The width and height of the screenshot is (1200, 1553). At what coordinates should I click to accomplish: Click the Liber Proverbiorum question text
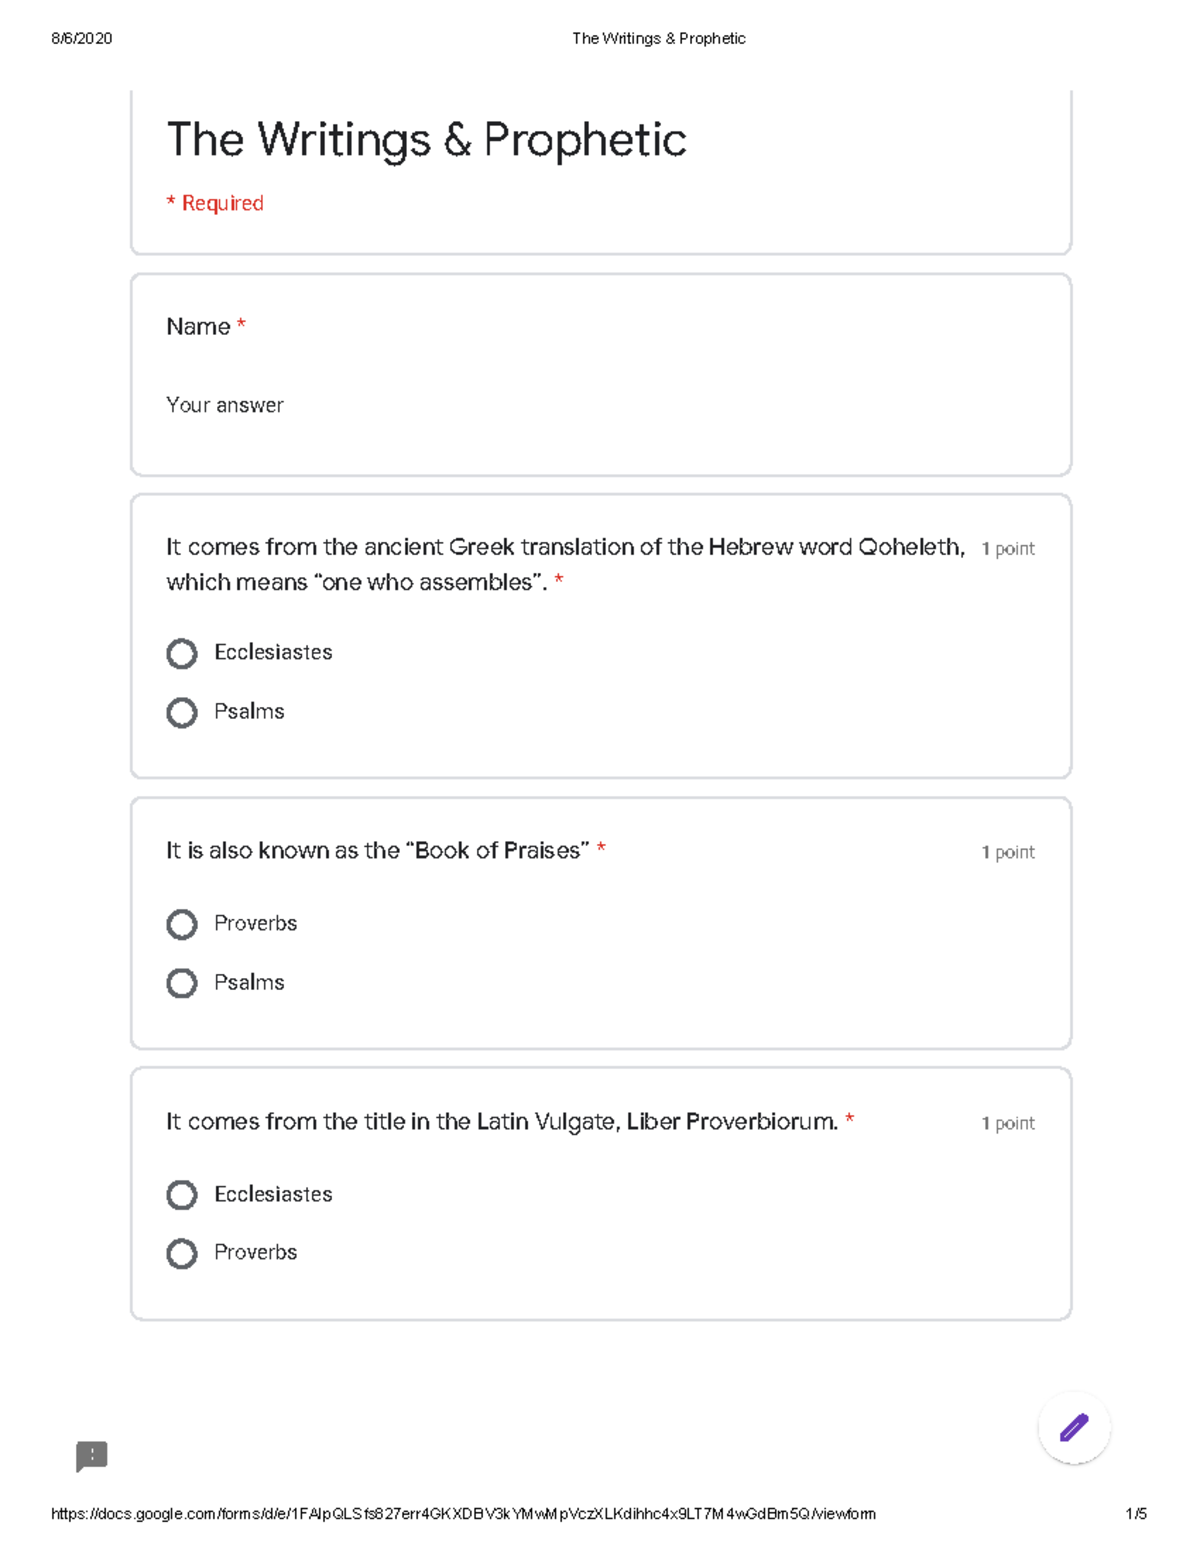501,1122
